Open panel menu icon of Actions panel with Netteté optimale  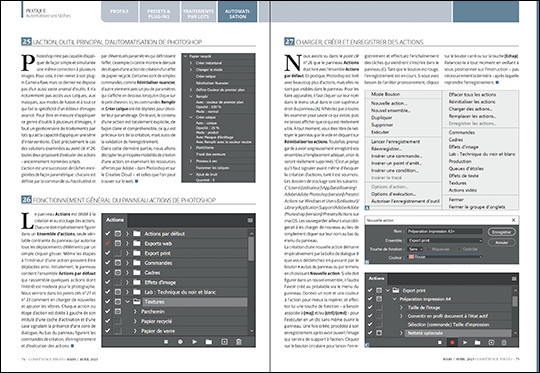point(514,278)
